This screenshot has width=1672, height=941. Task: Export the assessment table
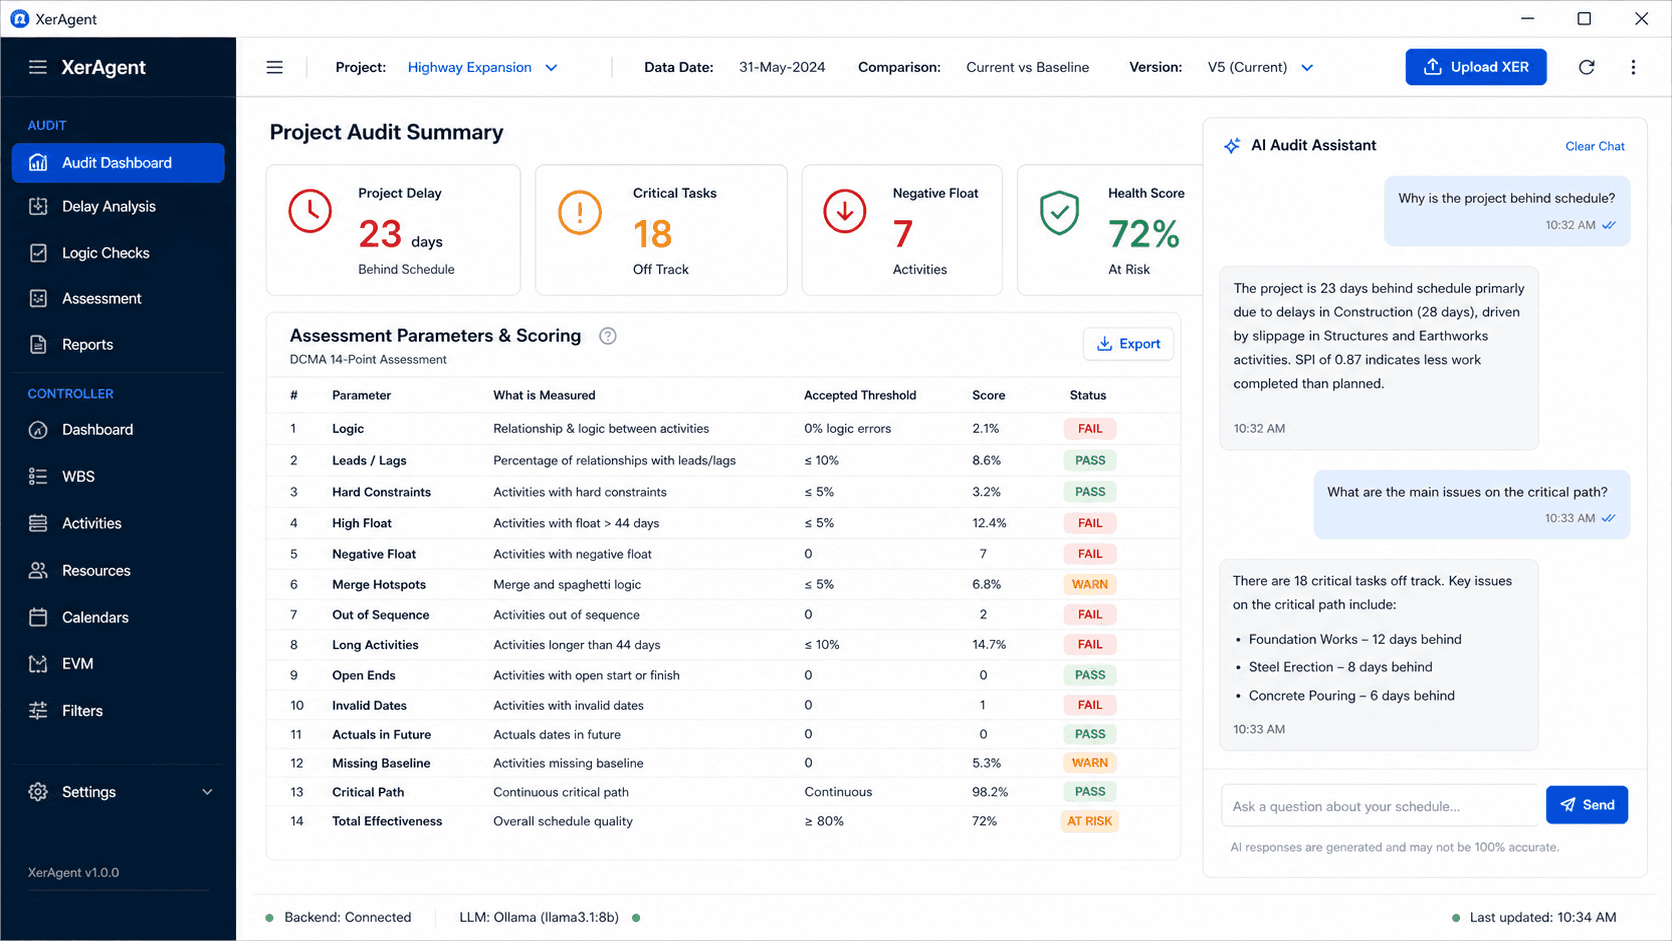tap(1128, 344)
